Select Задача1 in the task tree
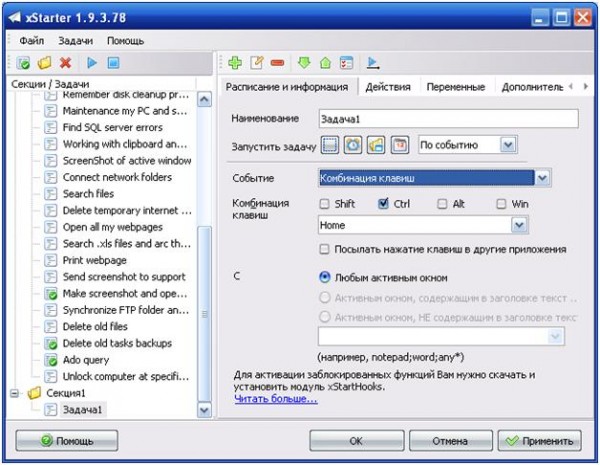This screenshot has height=465, width=600. click(82, 410)
